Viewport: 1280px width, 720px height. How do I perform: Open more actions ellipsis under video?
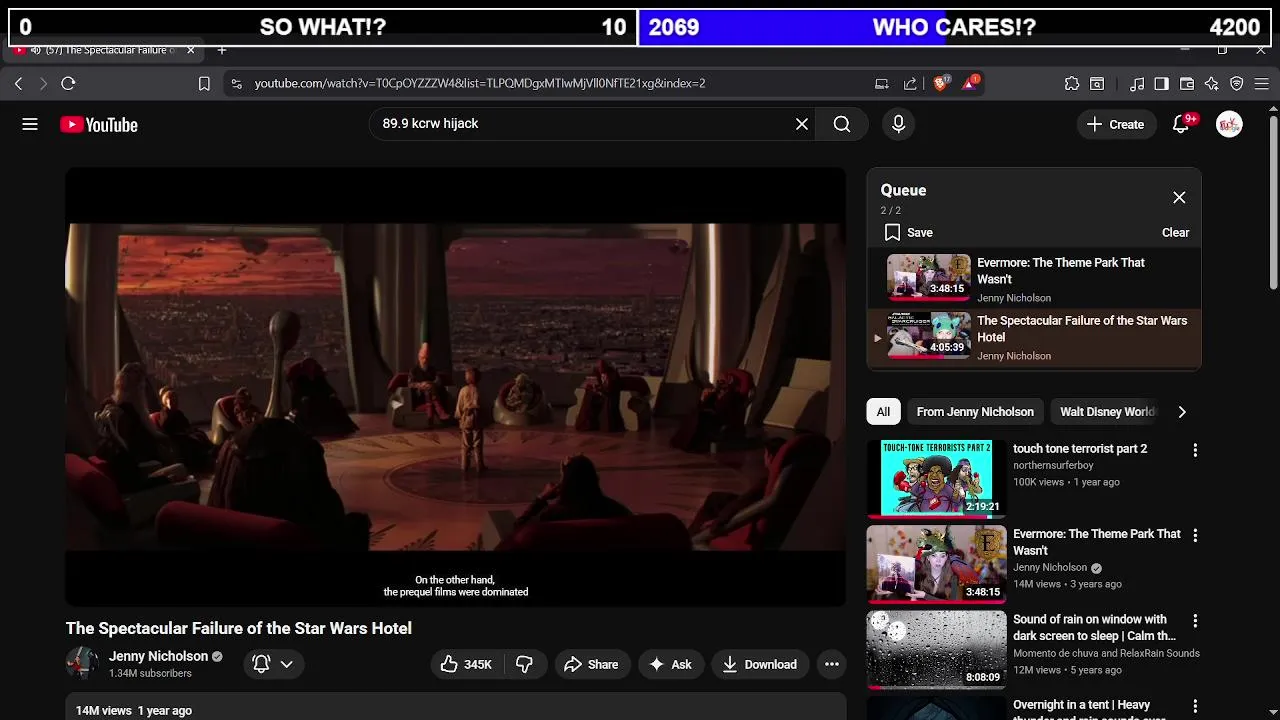point(832,664)
